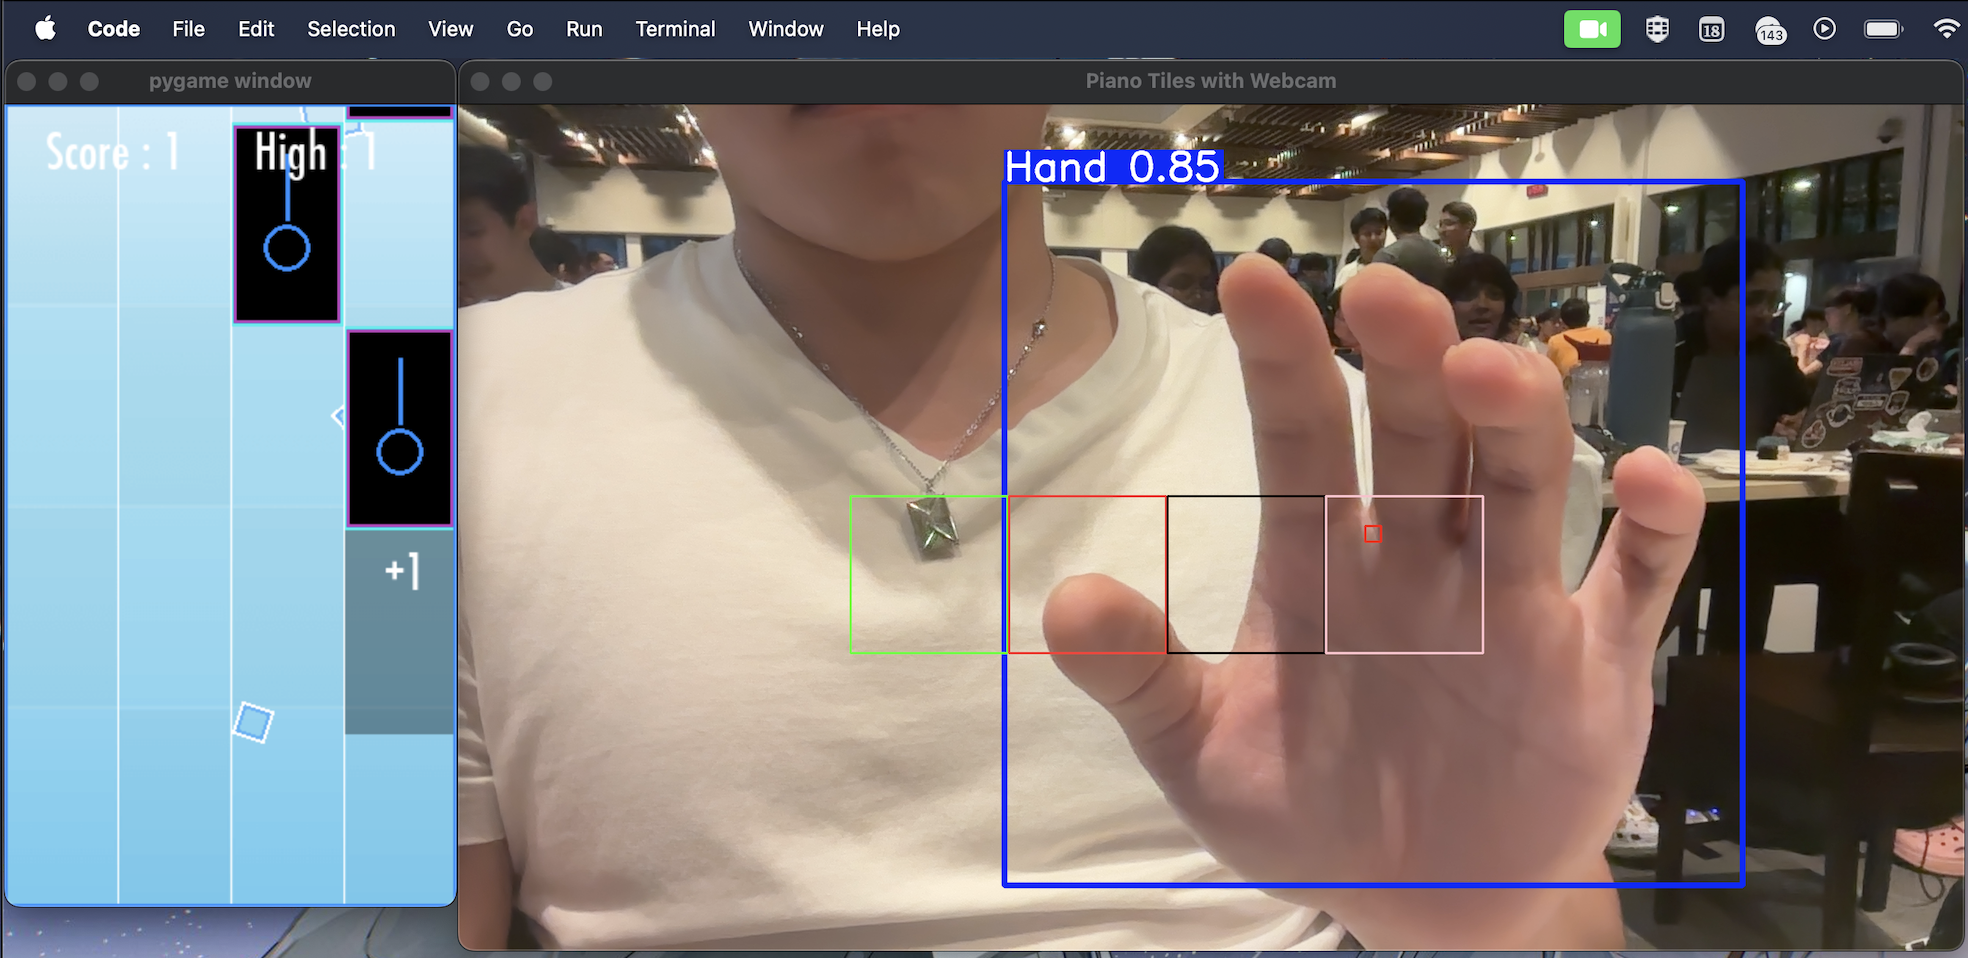Close the Piano Tiles with Webcam window
Screen dimensions: 1968x958
tap(480, 81)
